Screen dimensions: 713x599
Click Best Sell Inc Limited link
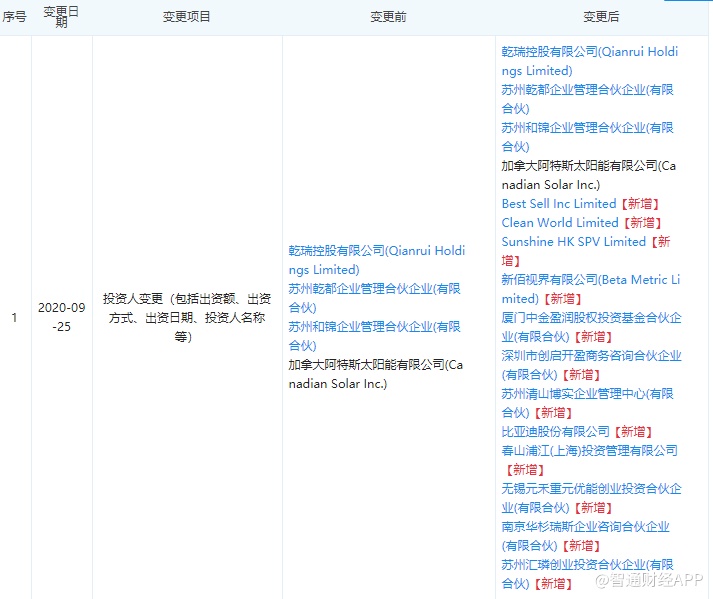click(559, 204)
